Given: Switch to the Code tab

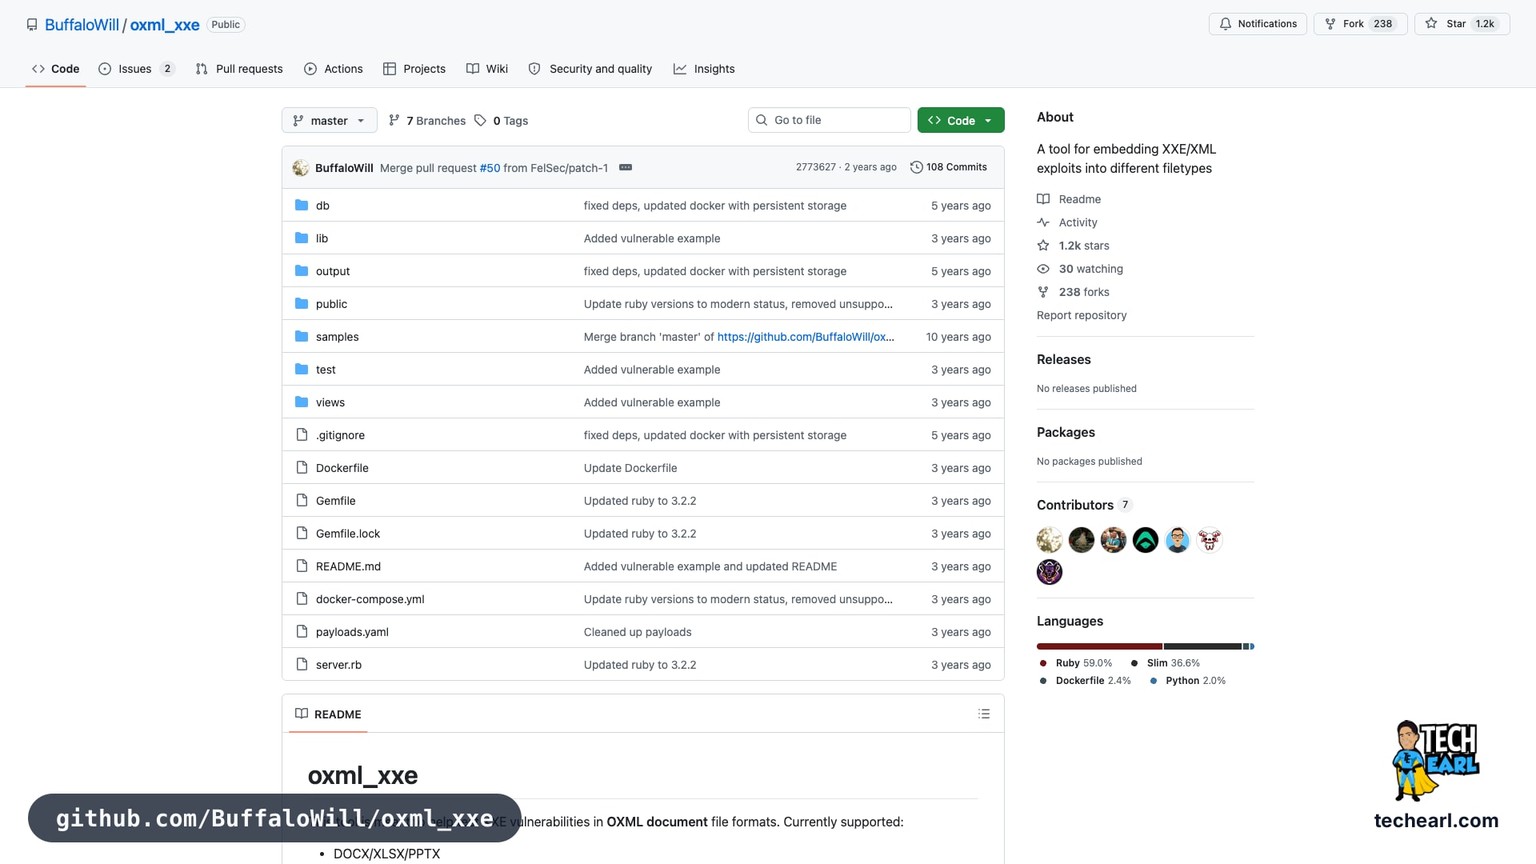Looking at the screenshot, I should 56,69.
